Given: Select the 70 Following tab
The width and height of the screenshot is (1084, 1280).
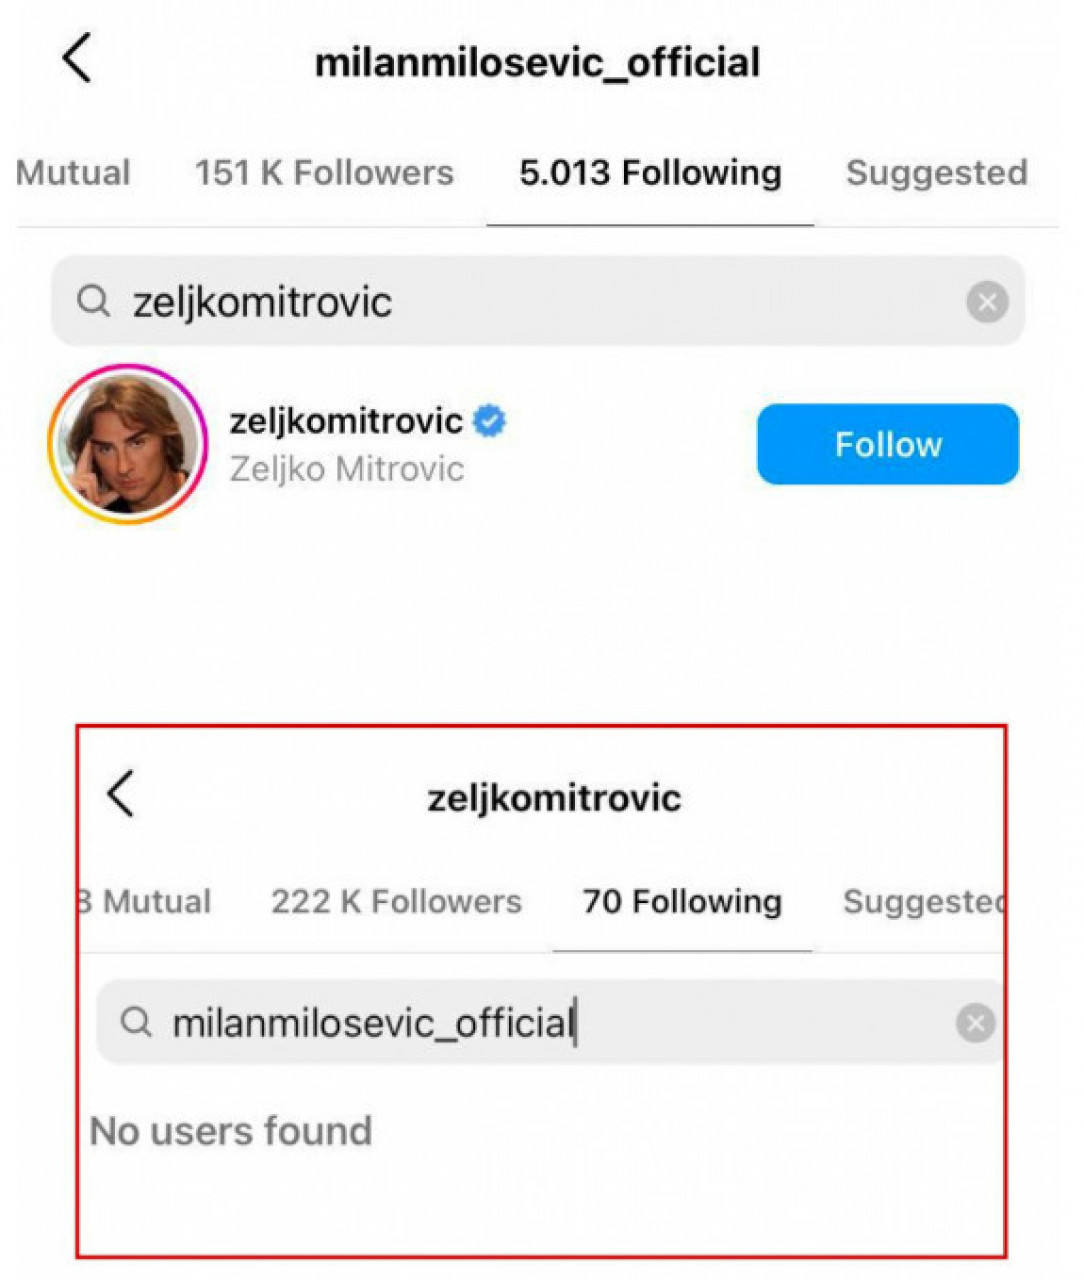Looking at the screenshot, I should [x=682, y=902].
